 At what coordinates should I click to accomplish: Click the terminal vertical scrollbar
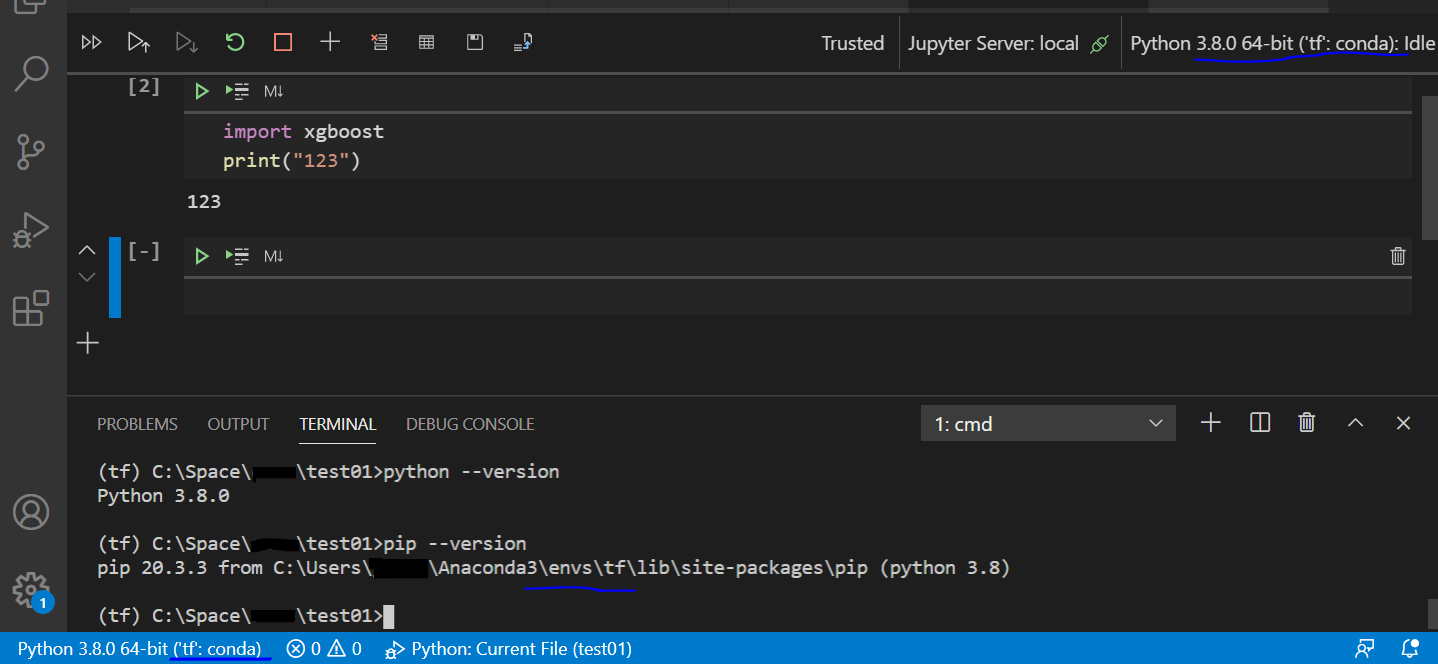1433,613
